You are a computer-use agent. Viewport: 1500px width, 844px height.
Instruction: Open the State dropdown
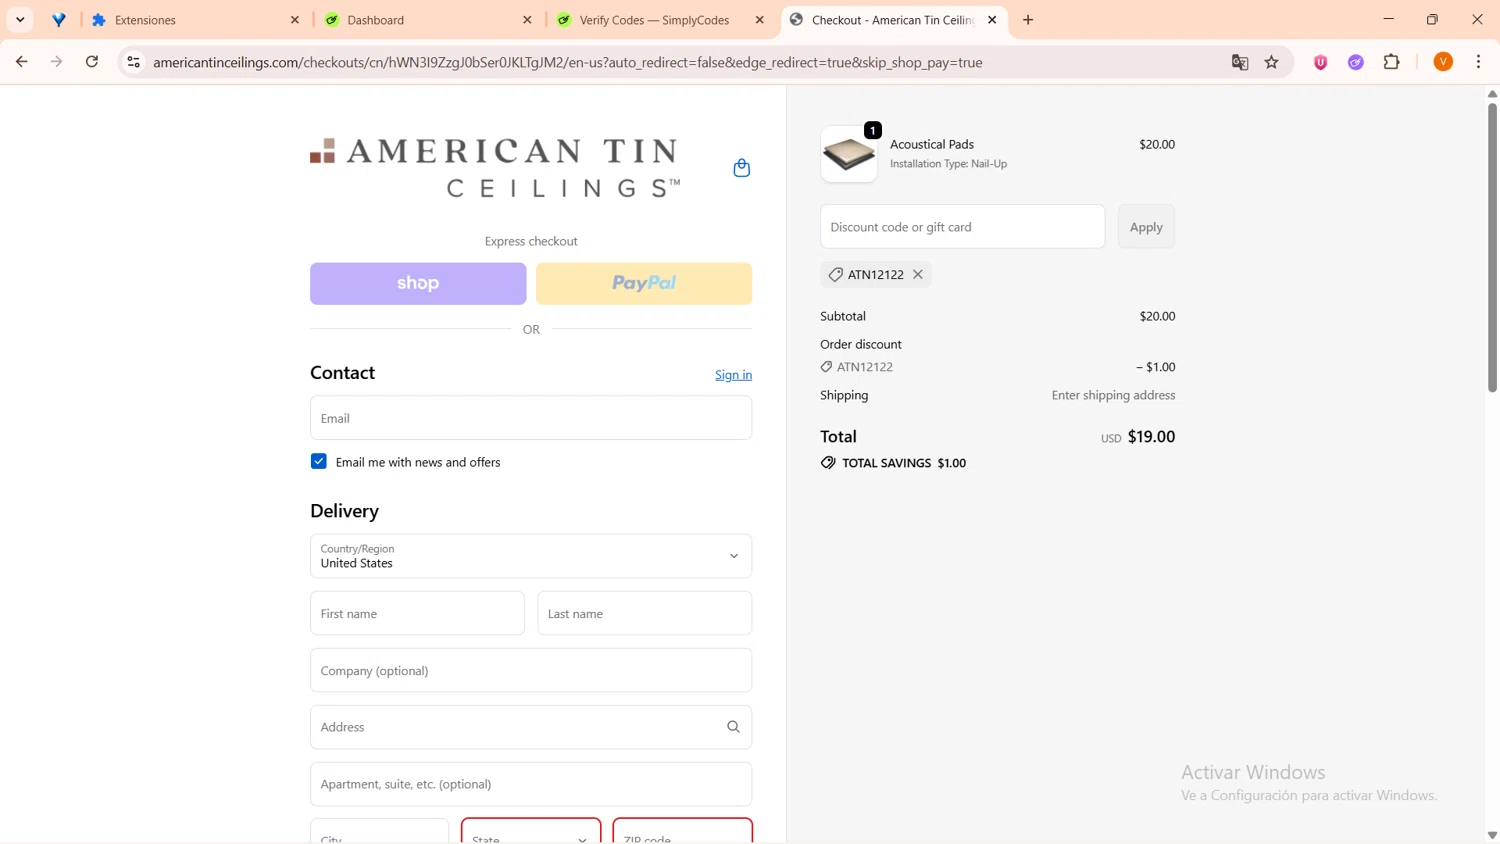[x=531, y=831]
